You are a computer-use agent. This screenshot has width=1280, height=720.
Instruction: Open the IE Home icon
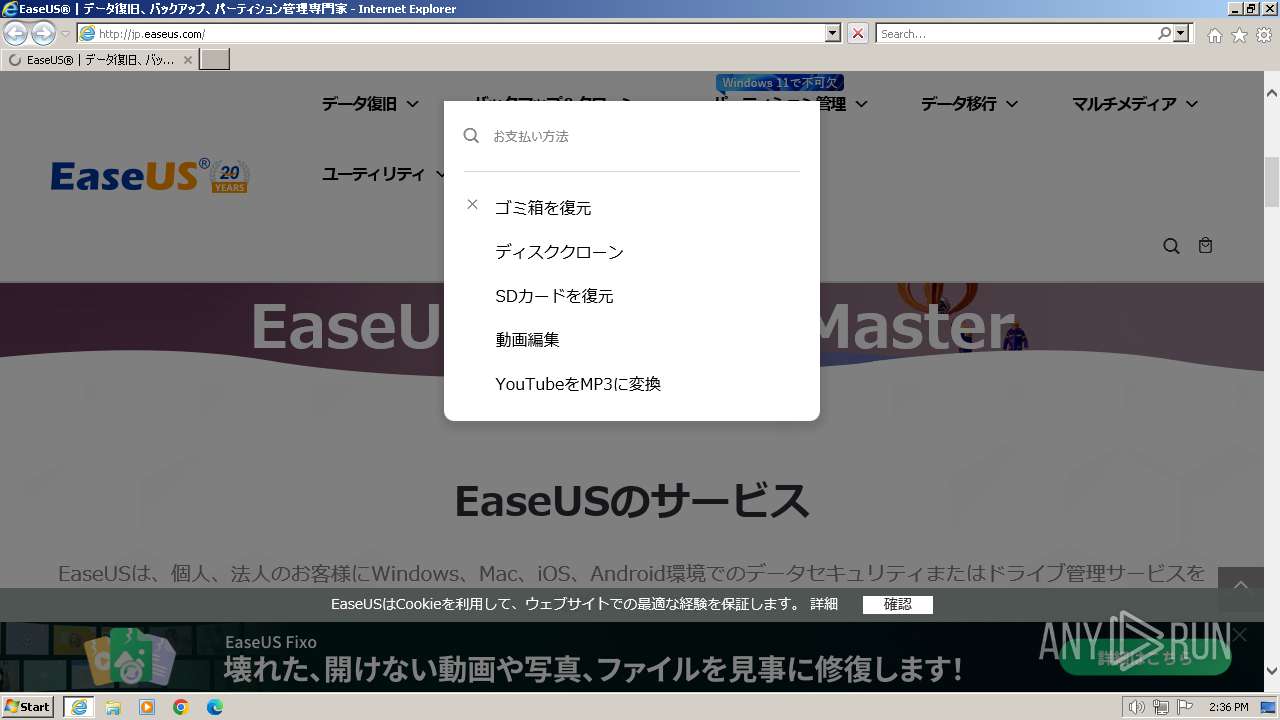click(1214, 35)
